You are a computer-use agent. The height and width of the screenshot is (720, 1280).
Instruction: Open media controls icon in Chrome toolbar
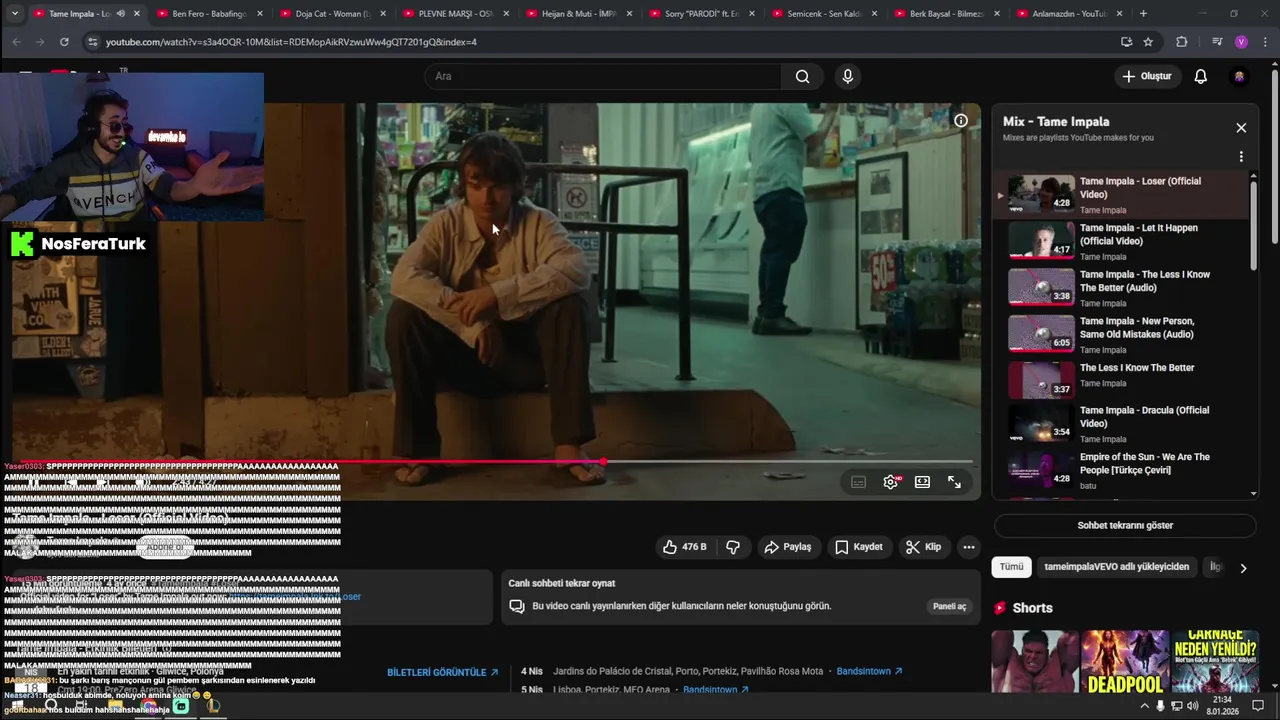click(1217, 42)
